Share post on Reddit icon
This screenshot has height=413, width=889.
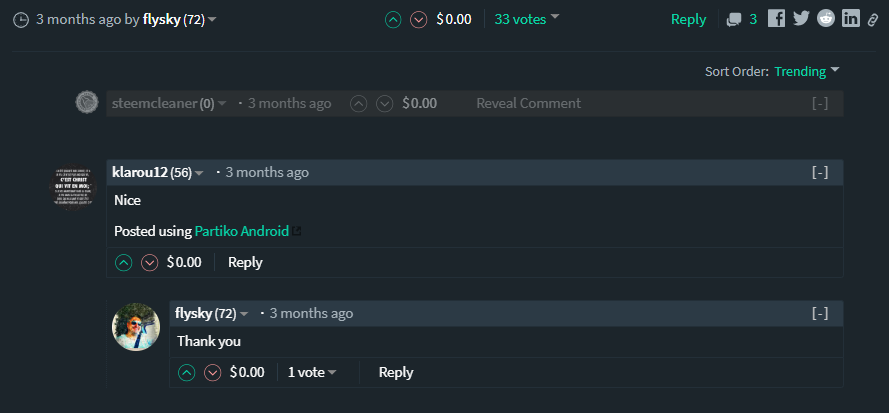826,19
